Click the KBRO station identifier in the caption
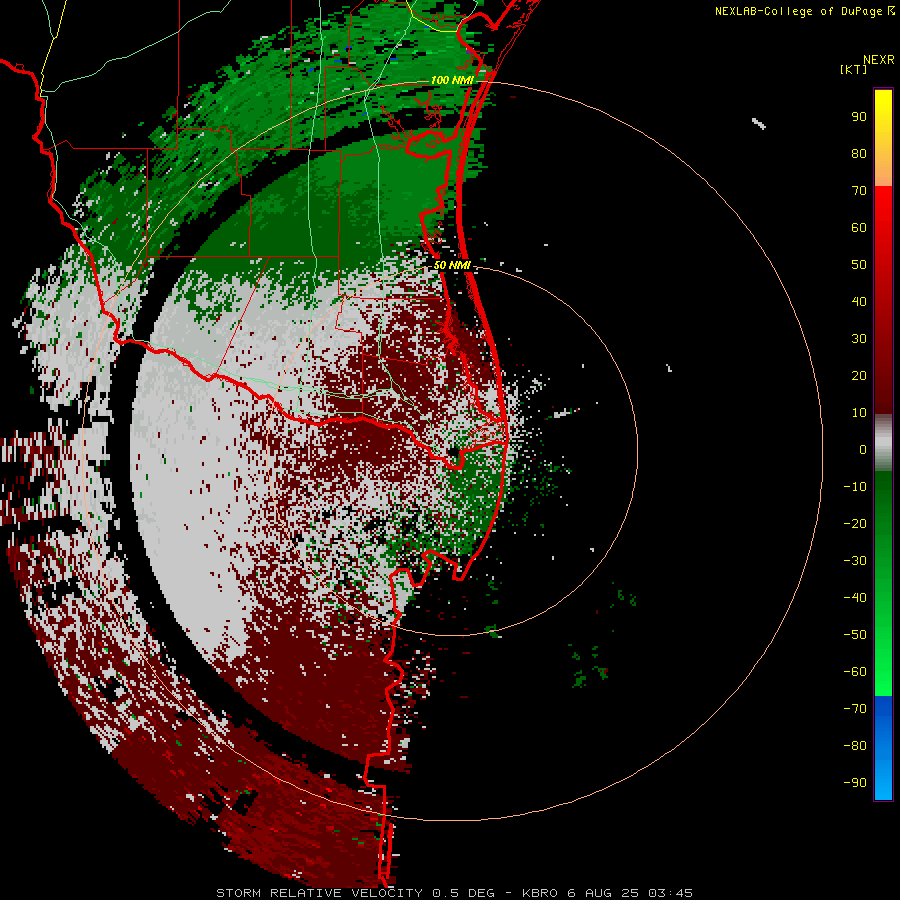The image size is (900, 900). tap(540, 893)
